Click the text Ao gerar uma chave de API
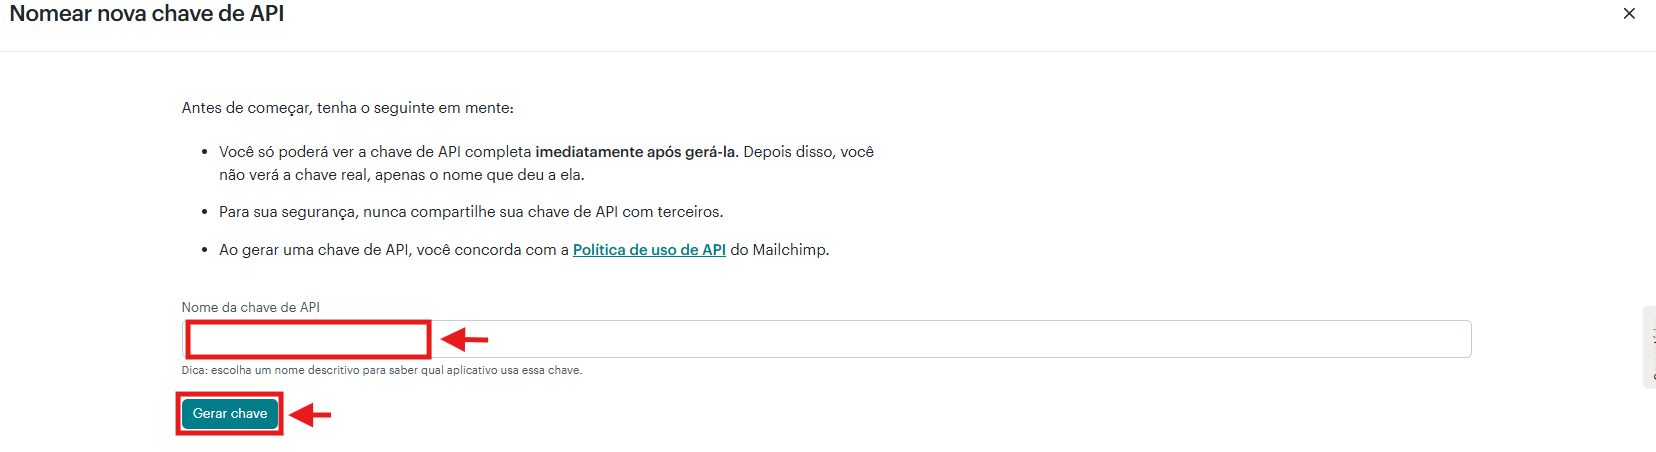The height and width of the screenshot is (452, 1656). [315, 250]
